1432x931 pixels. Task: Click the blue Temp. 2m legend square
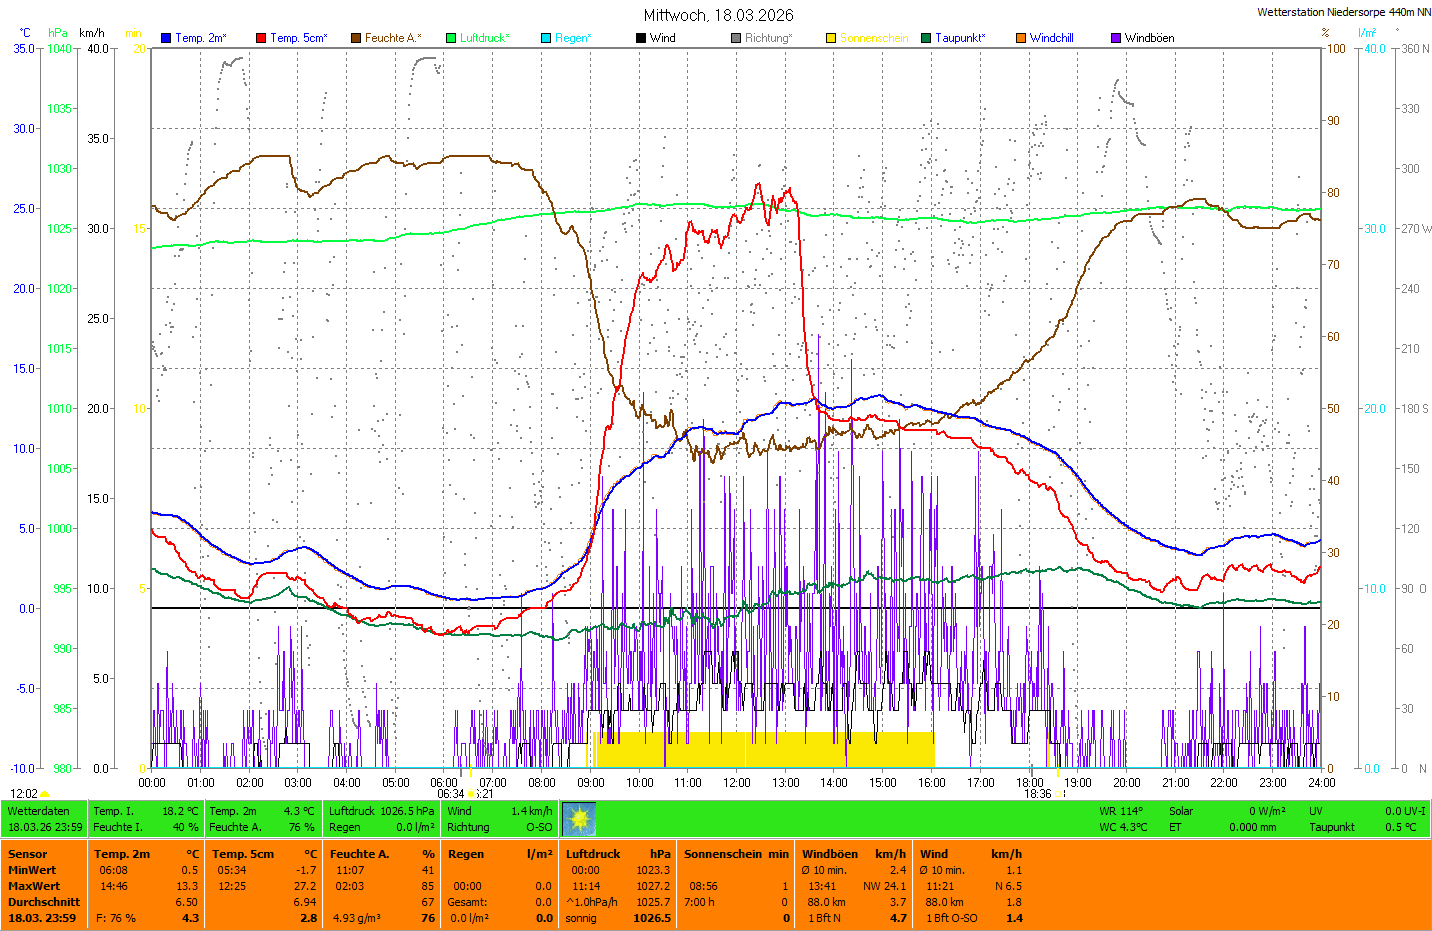coord(166,38)
